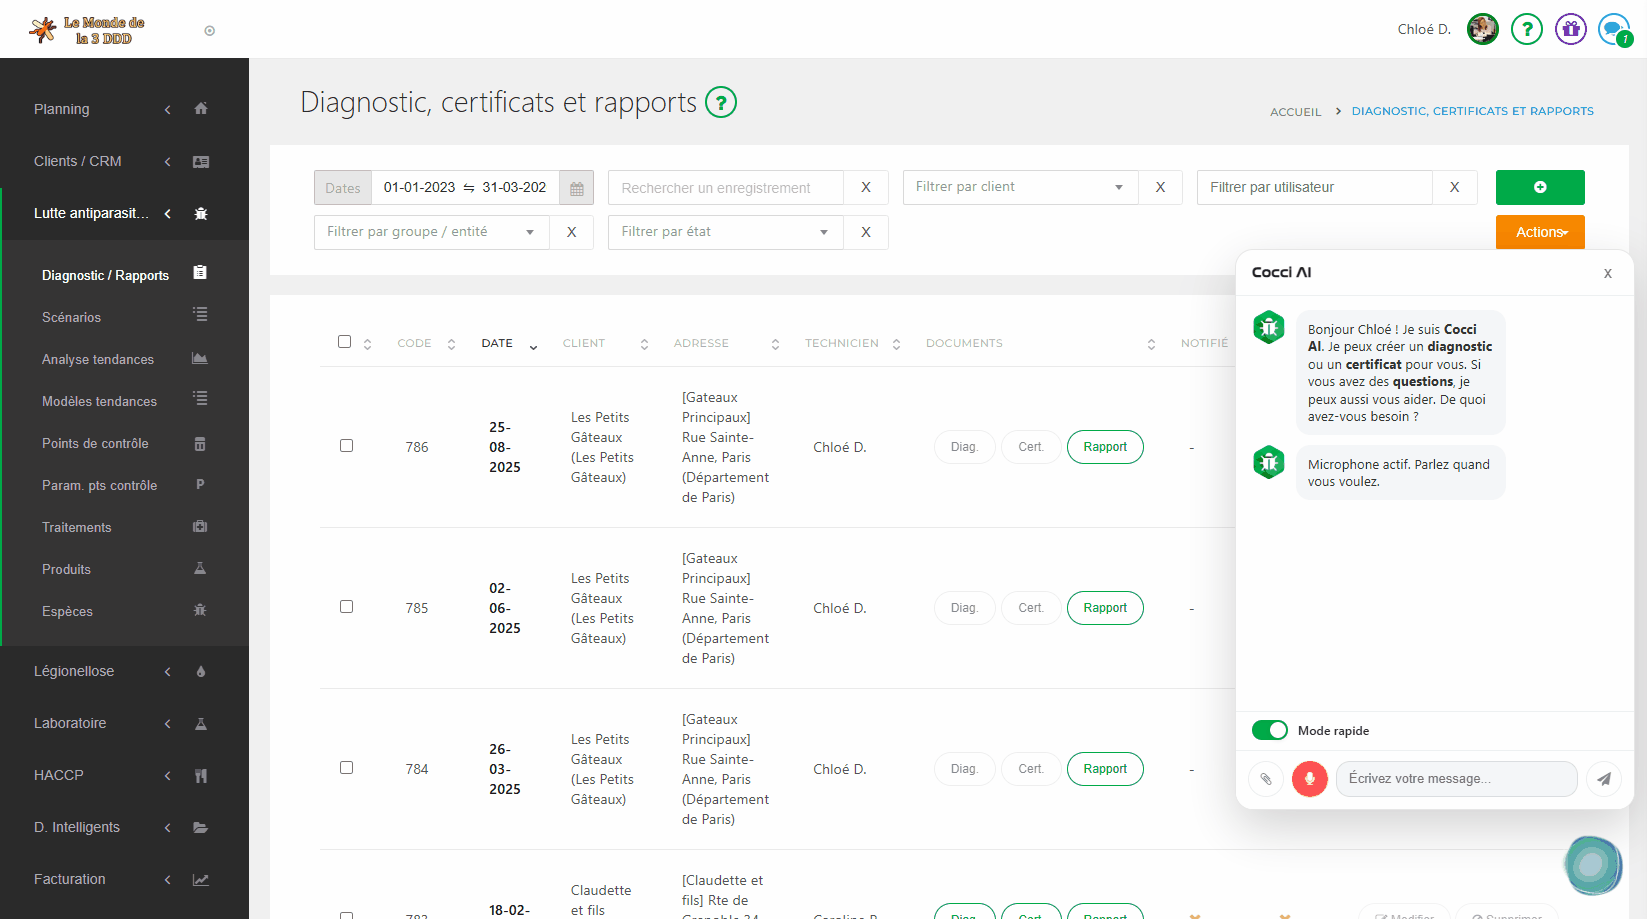Open the Filtrer par état dropdown
1647x919 pixels.
(x=724, y=231)
